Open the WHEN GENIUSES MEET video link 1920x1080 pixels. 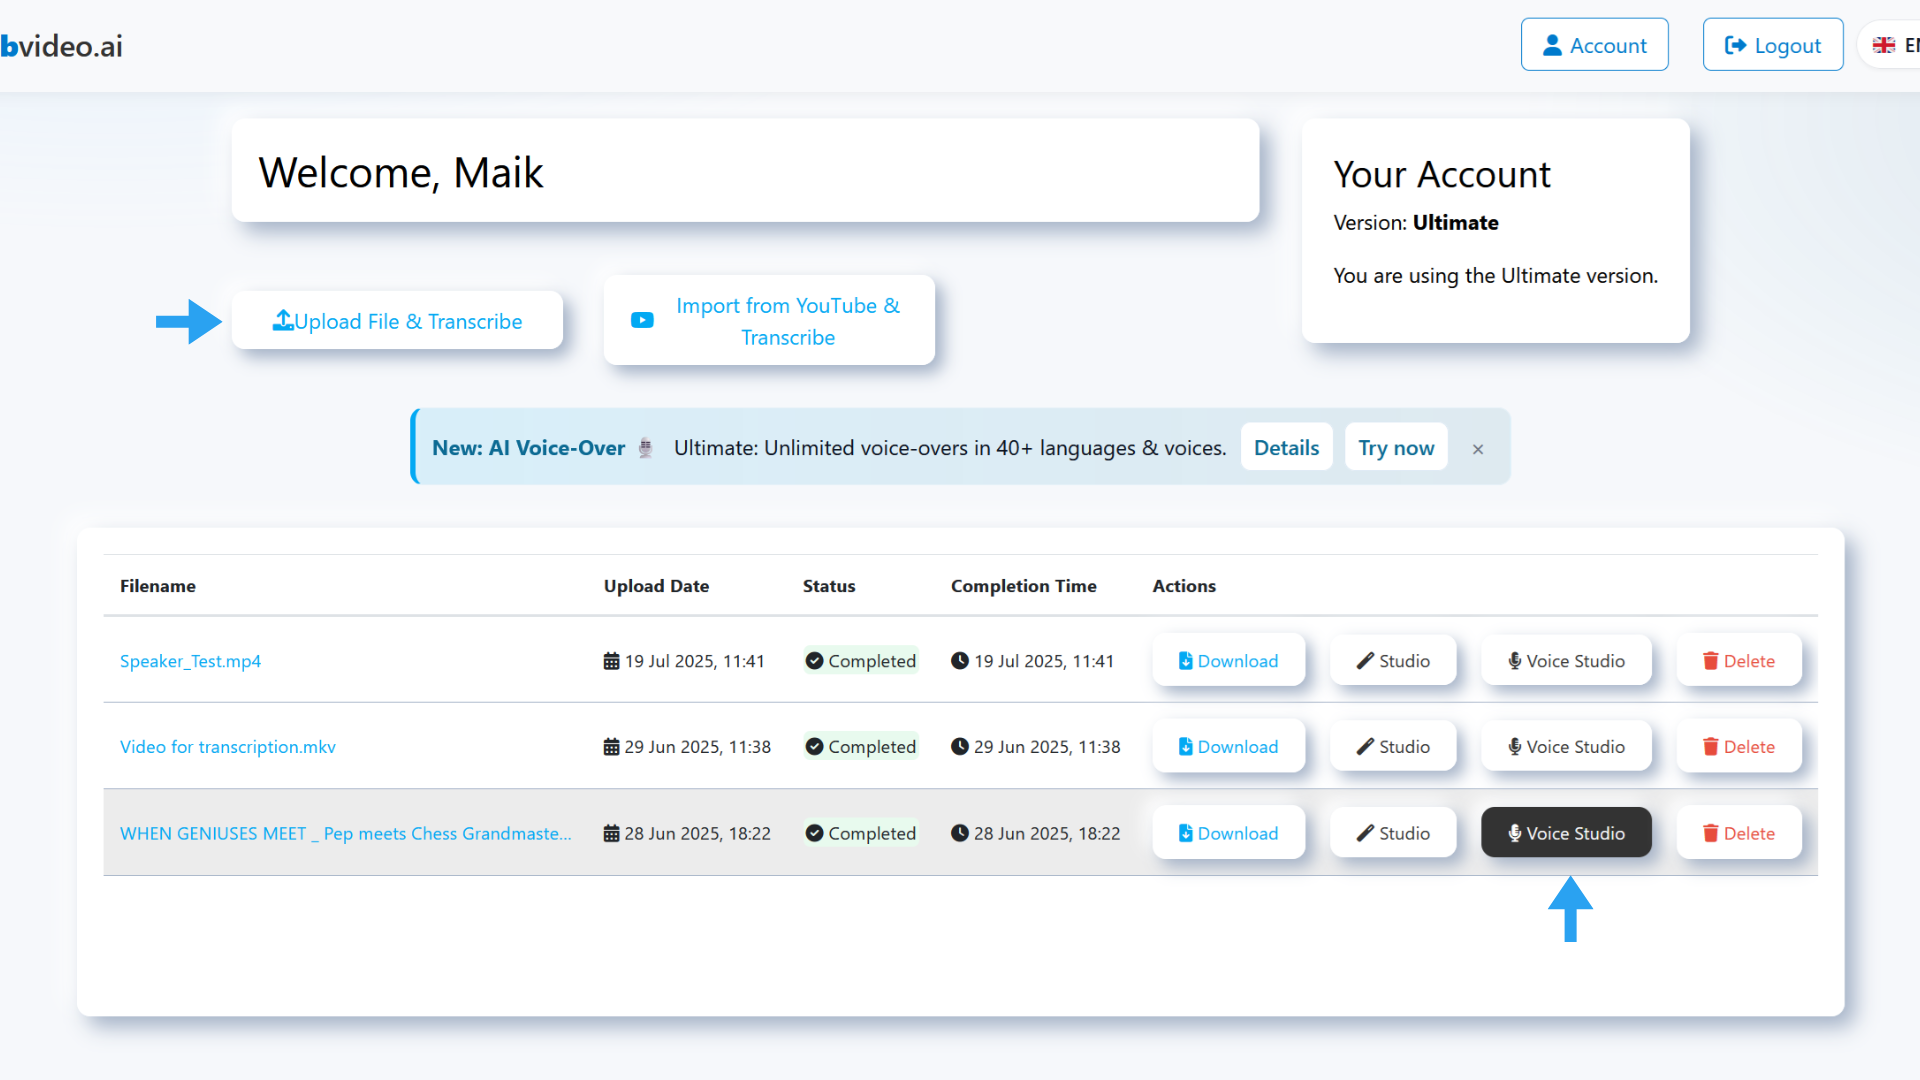[346, 832]
